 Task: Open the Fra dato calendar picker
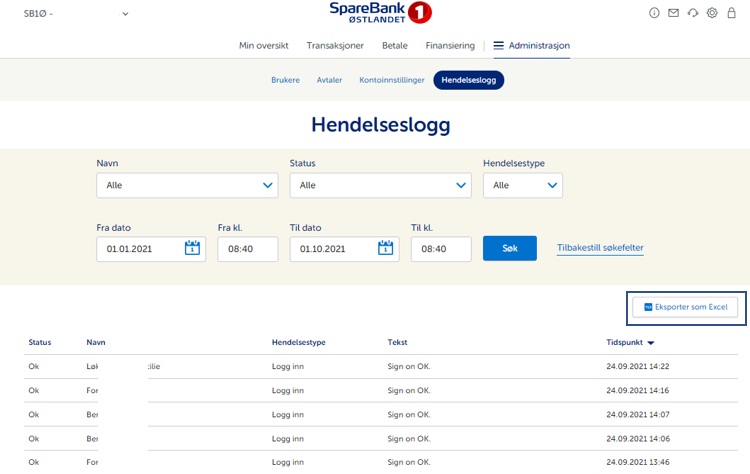click(x=192, y=249)
